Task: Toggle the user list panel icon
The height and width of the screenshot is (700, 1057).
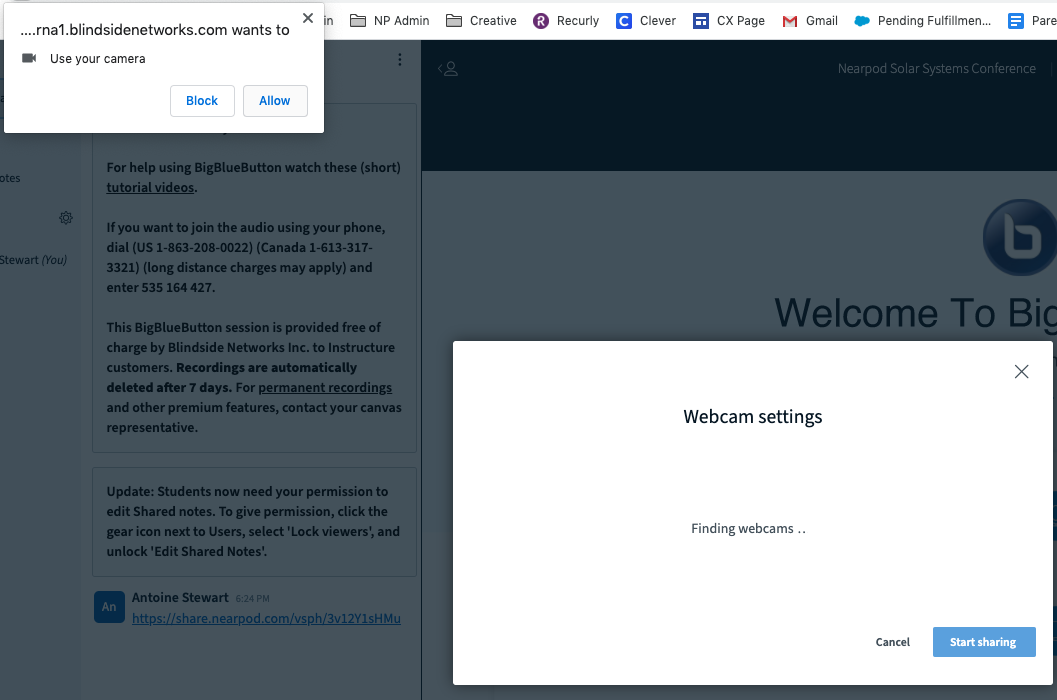Action: coord(449,69)
